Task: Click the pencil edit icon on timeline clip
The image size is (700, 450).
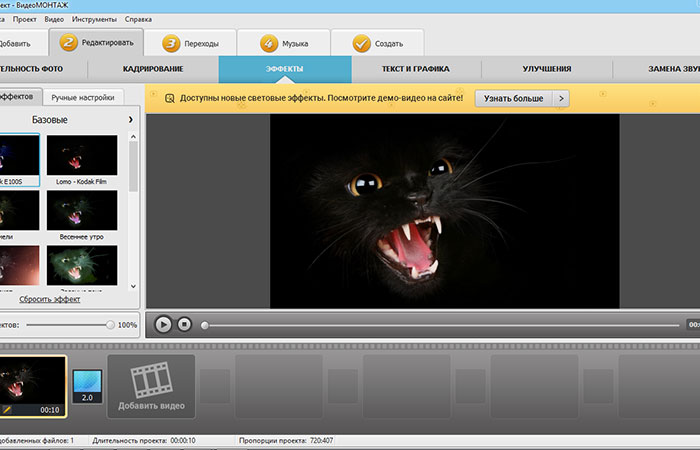Action: [7, 409]
